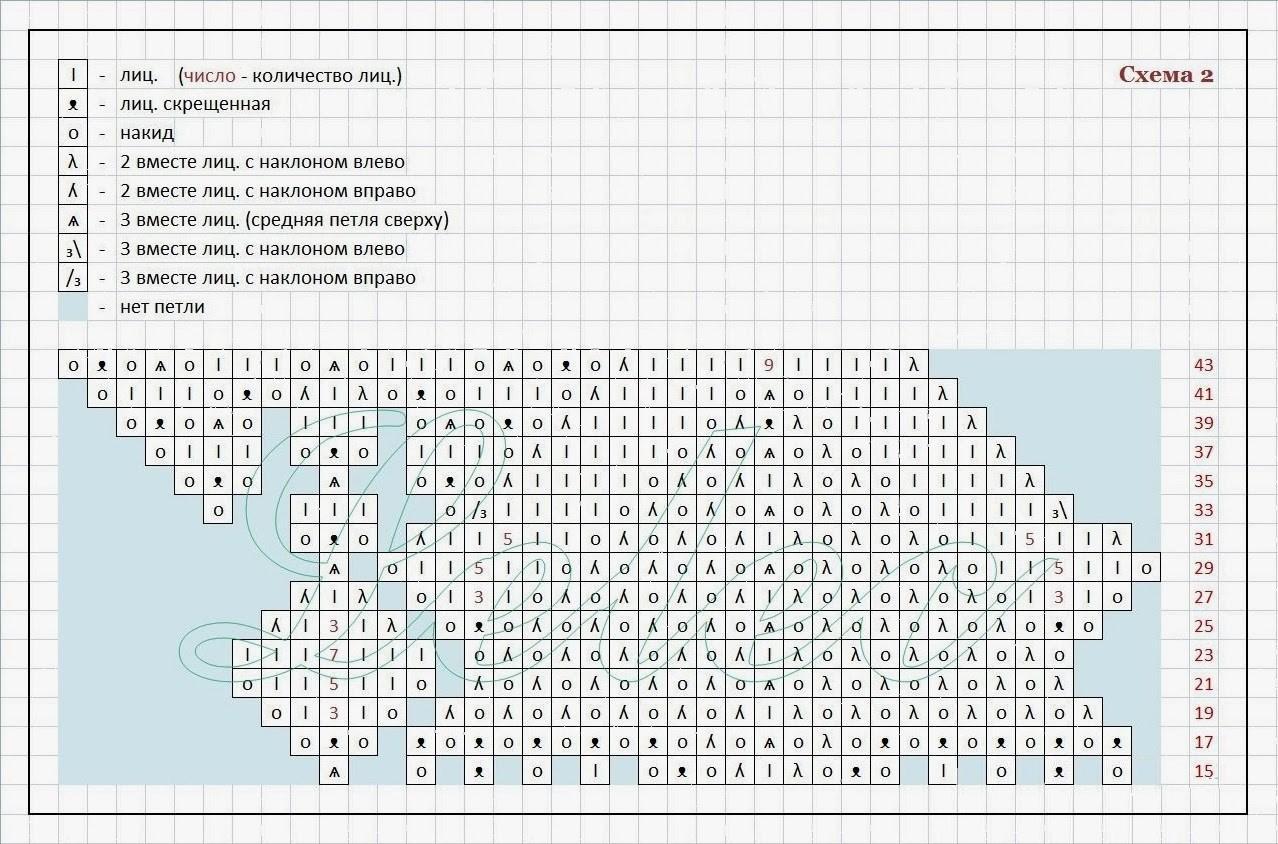The width and height of the screenshot is (1278, 844).
Task: Select the centered 3-together legend symbol
Action: [73, 220]
